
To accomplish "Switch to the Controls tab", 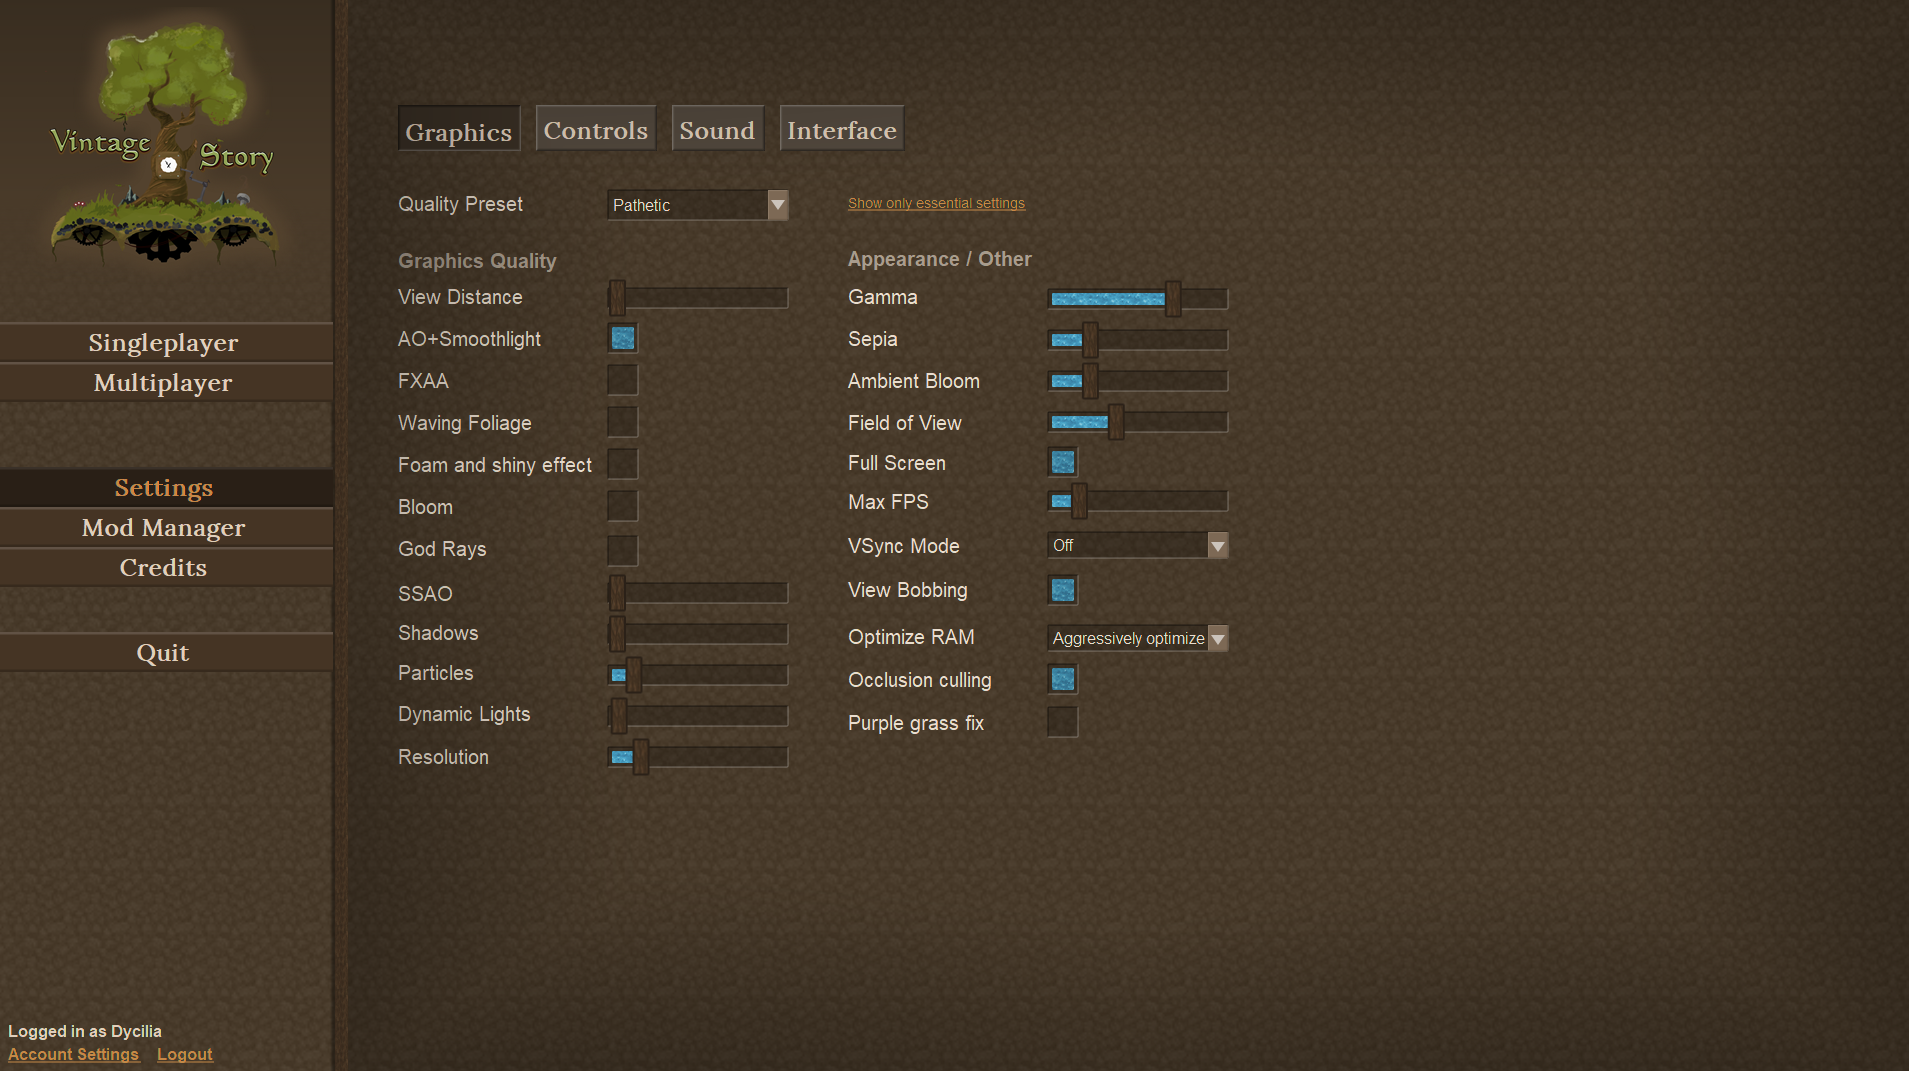I will (595, 130).
